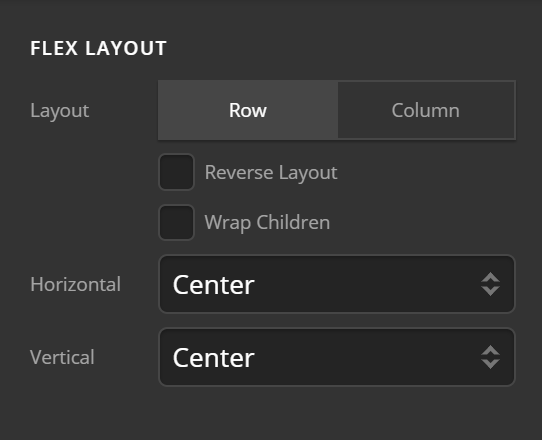The width and height of the screenshot is (542, 440).
Task: Click the up chevron in Horizontal selector
Action: click(x=490, y=277)
